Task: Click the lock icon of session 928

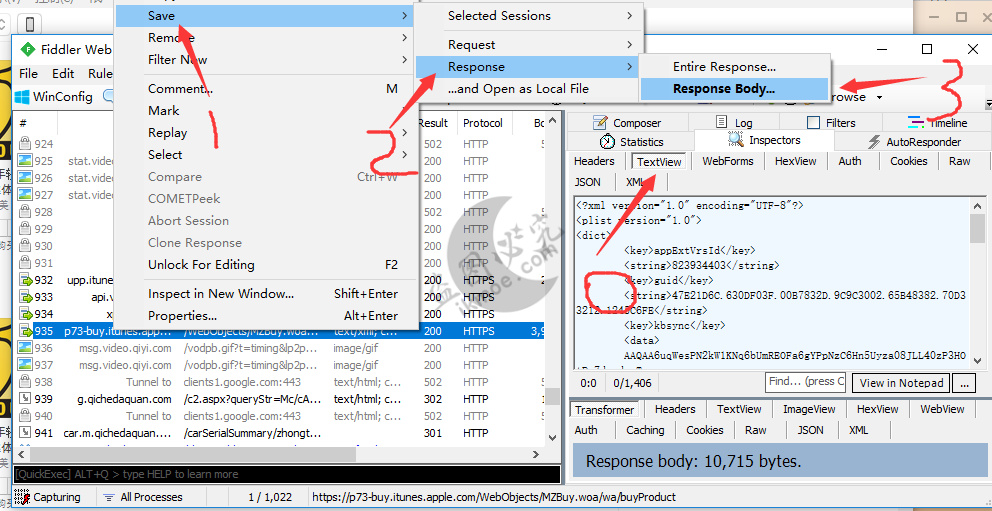Action: (25, 212)
